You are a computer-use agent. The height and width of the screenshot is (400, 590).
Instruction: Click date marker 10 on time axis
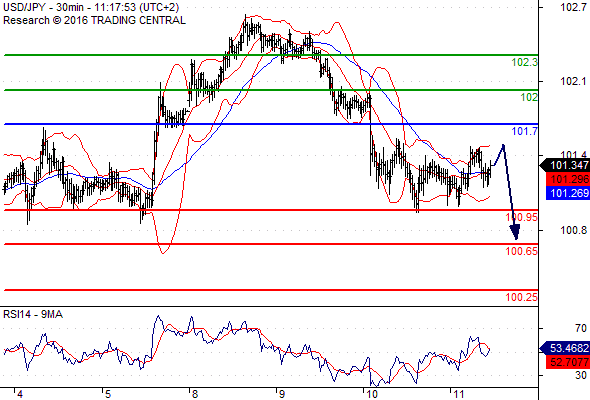coord(372,394)
